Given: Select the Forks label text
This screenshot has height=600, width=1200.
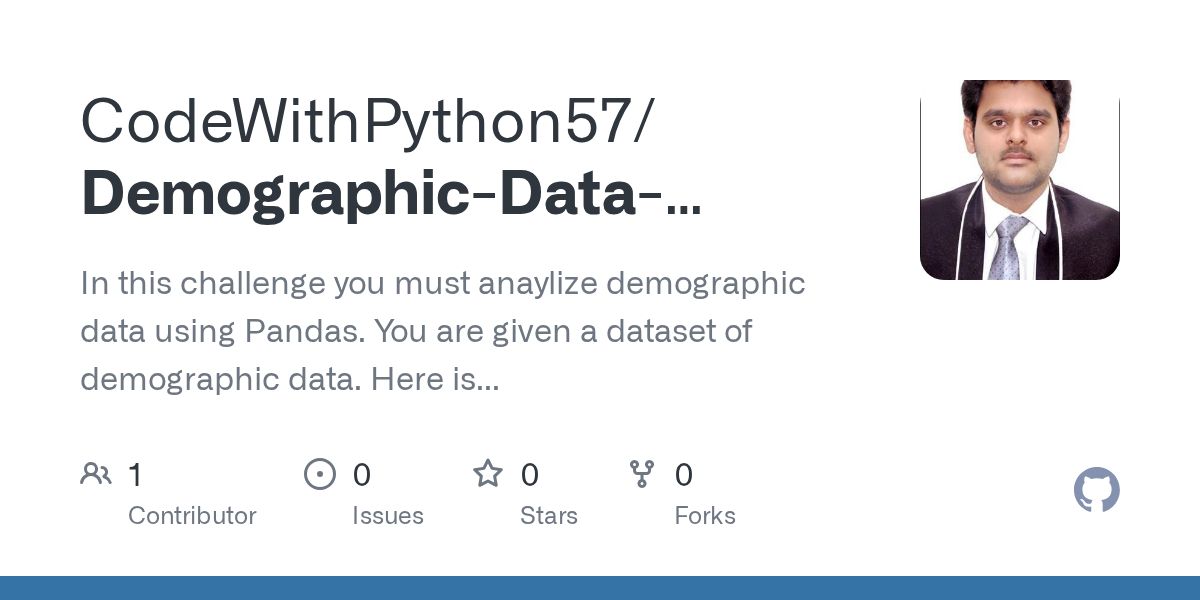Looking at the screenshot, I should click(x=704, y=516).
